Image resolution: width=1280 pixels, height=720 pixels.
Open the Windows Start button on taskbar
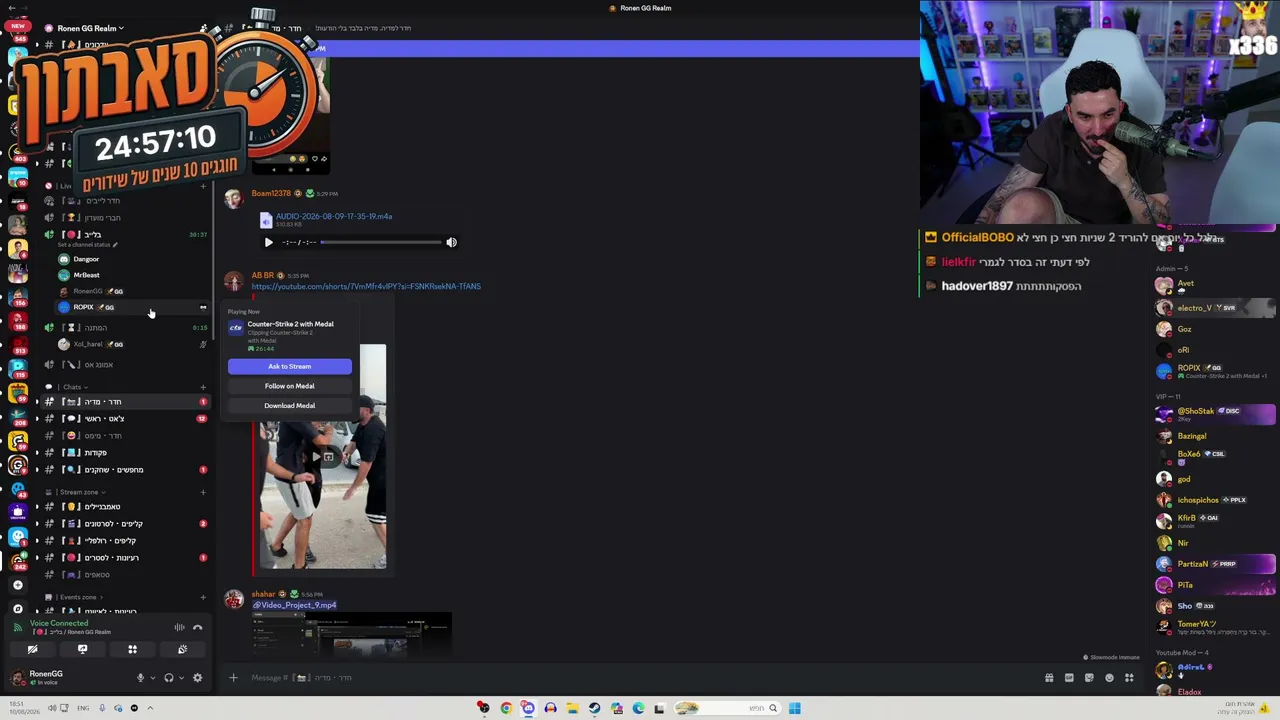coord(795,708)
